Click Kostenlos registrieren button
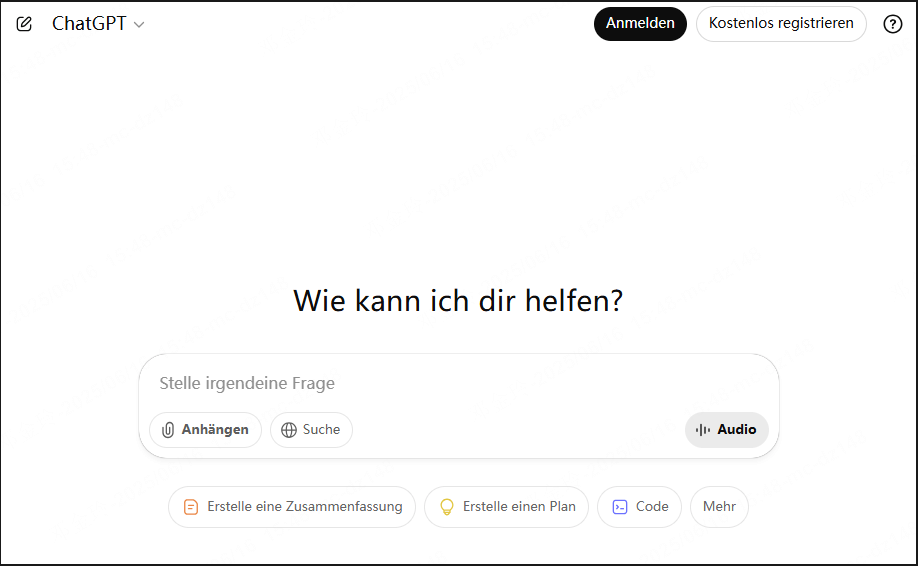This screenshot has height=566, width=918. coord(781,24)
